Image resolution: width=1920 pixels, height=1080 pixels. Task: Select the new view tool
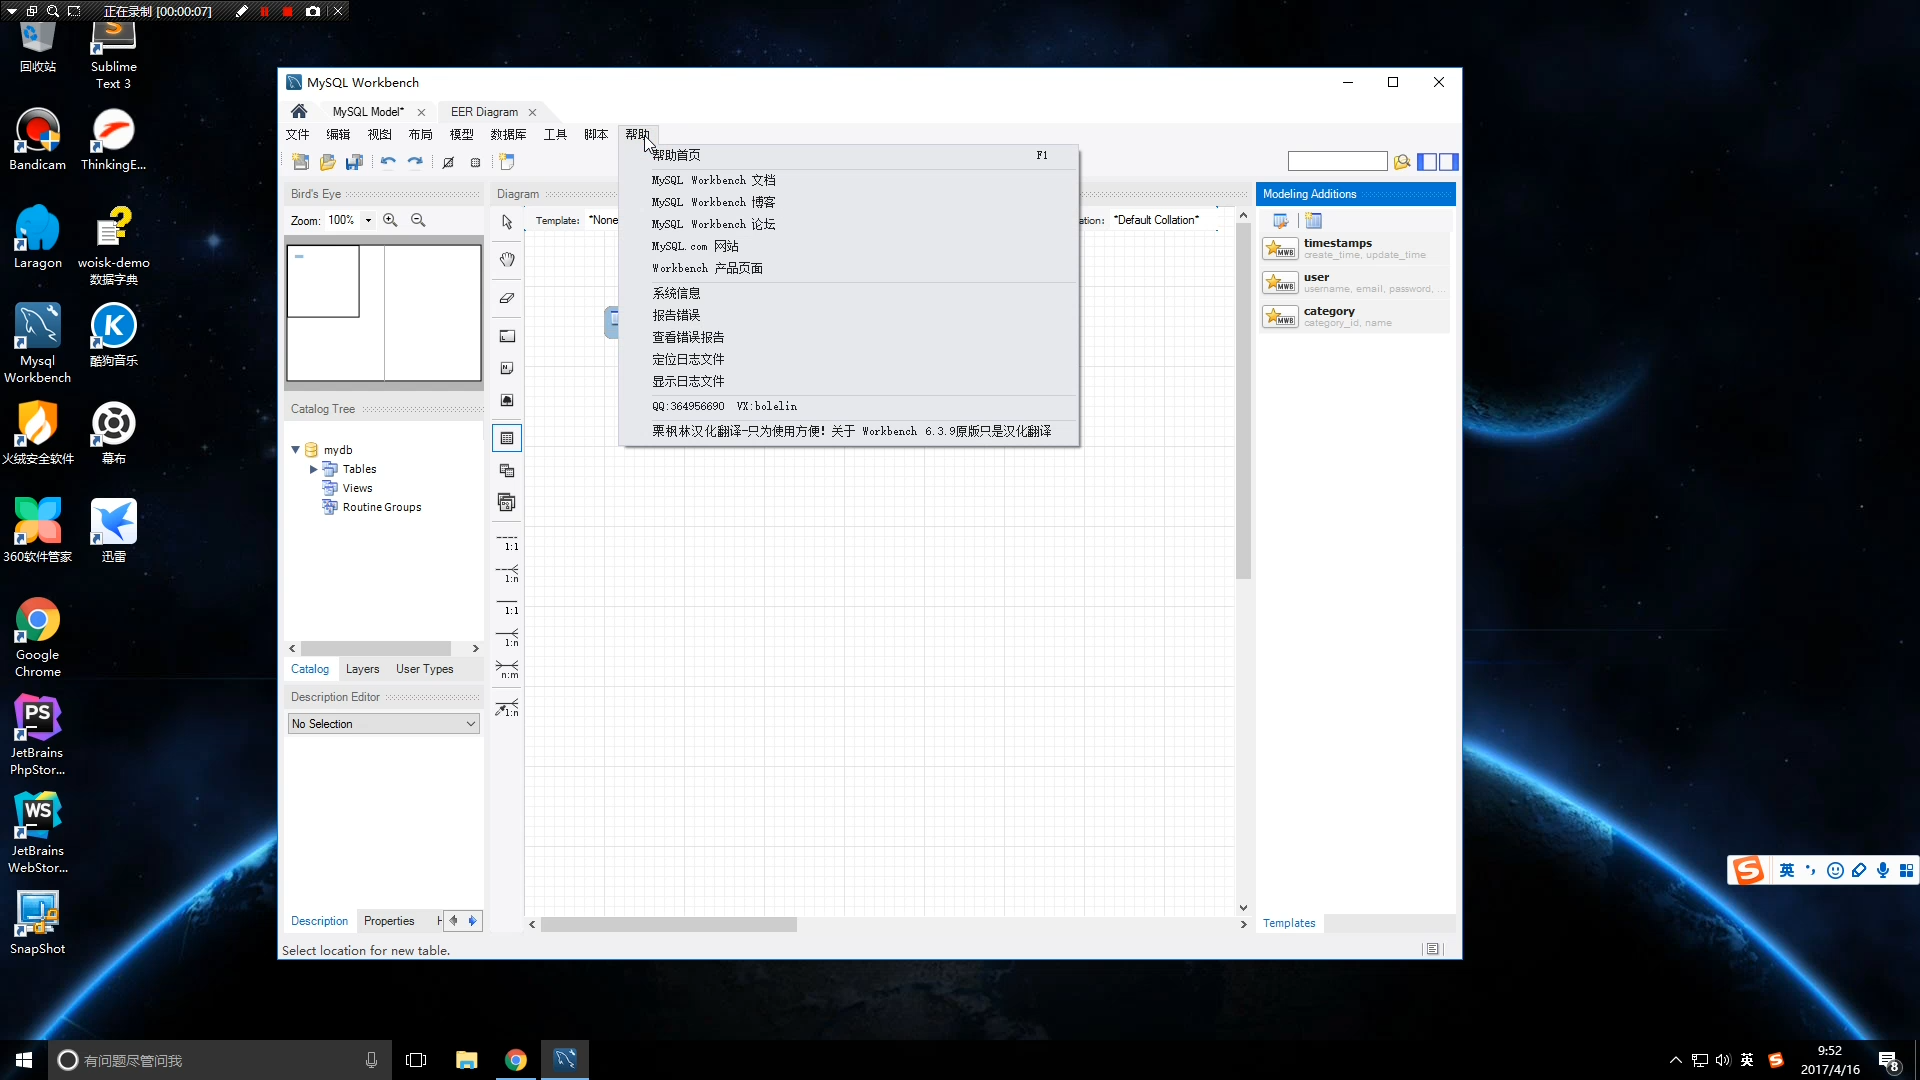507,470
